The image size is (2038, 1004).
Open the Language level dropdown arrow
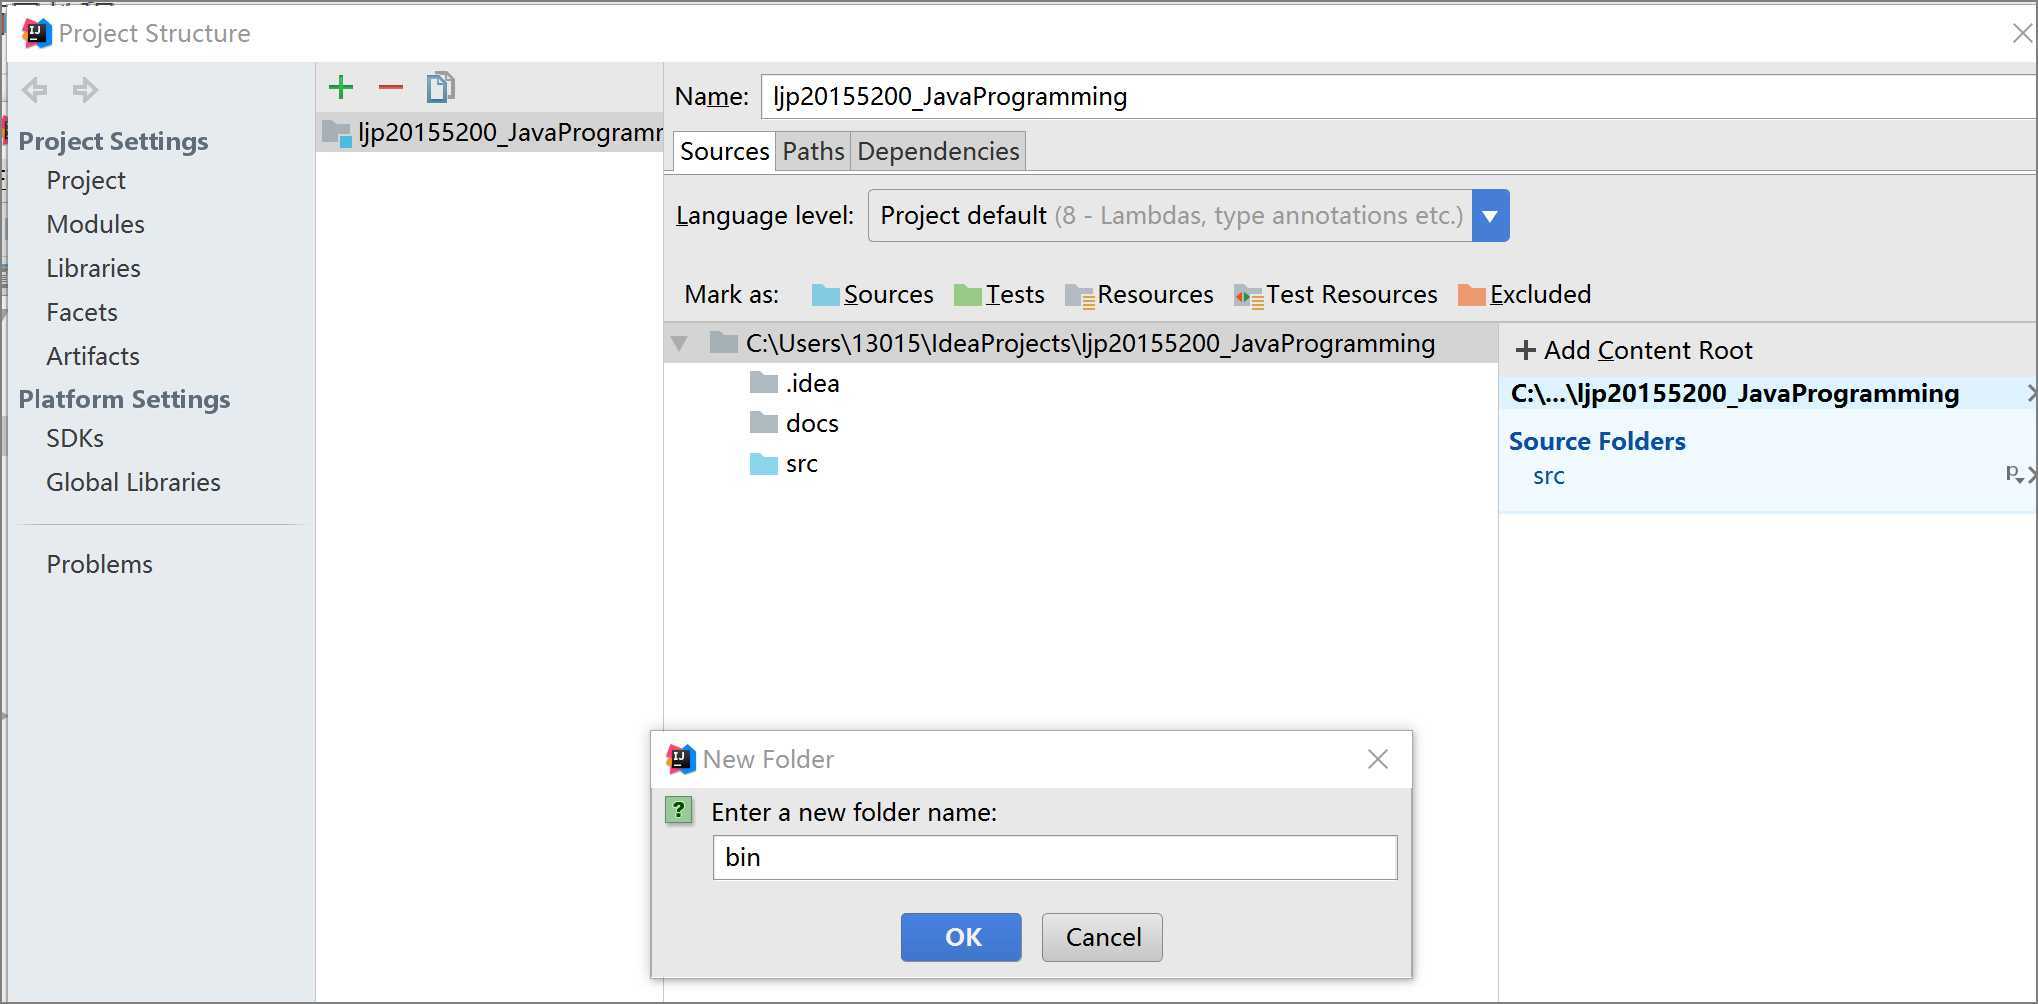tap(1490, 215)
